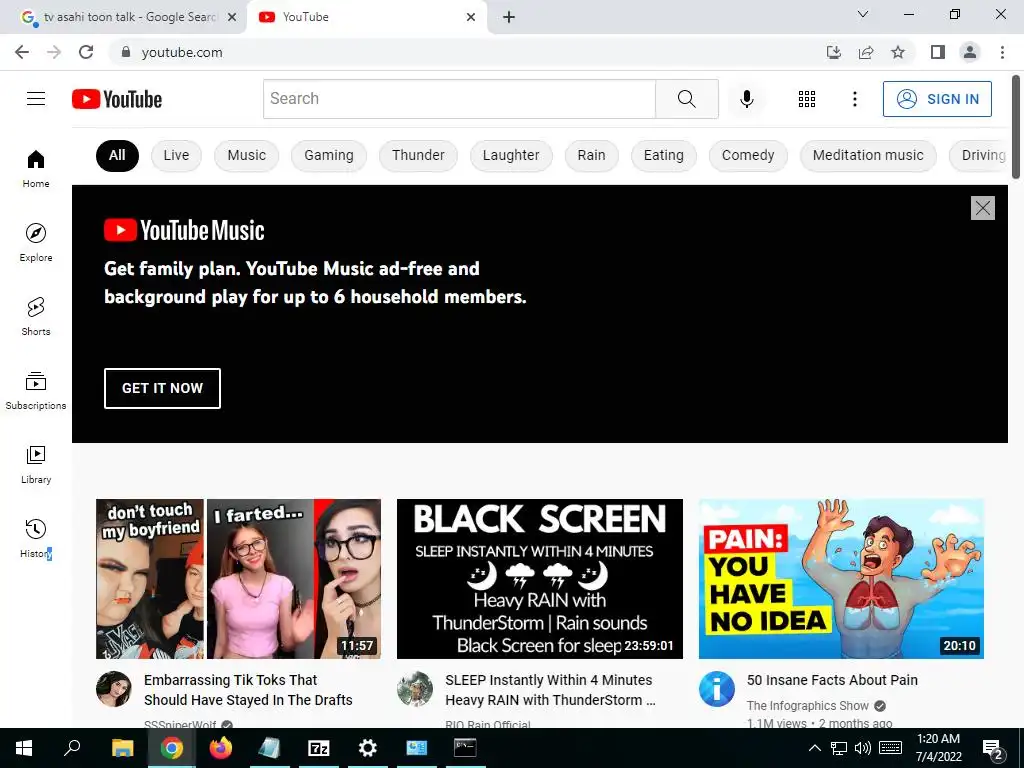Open the YouTube hamburger guide menu
The image size is (1024, 768).
(36, 99)
